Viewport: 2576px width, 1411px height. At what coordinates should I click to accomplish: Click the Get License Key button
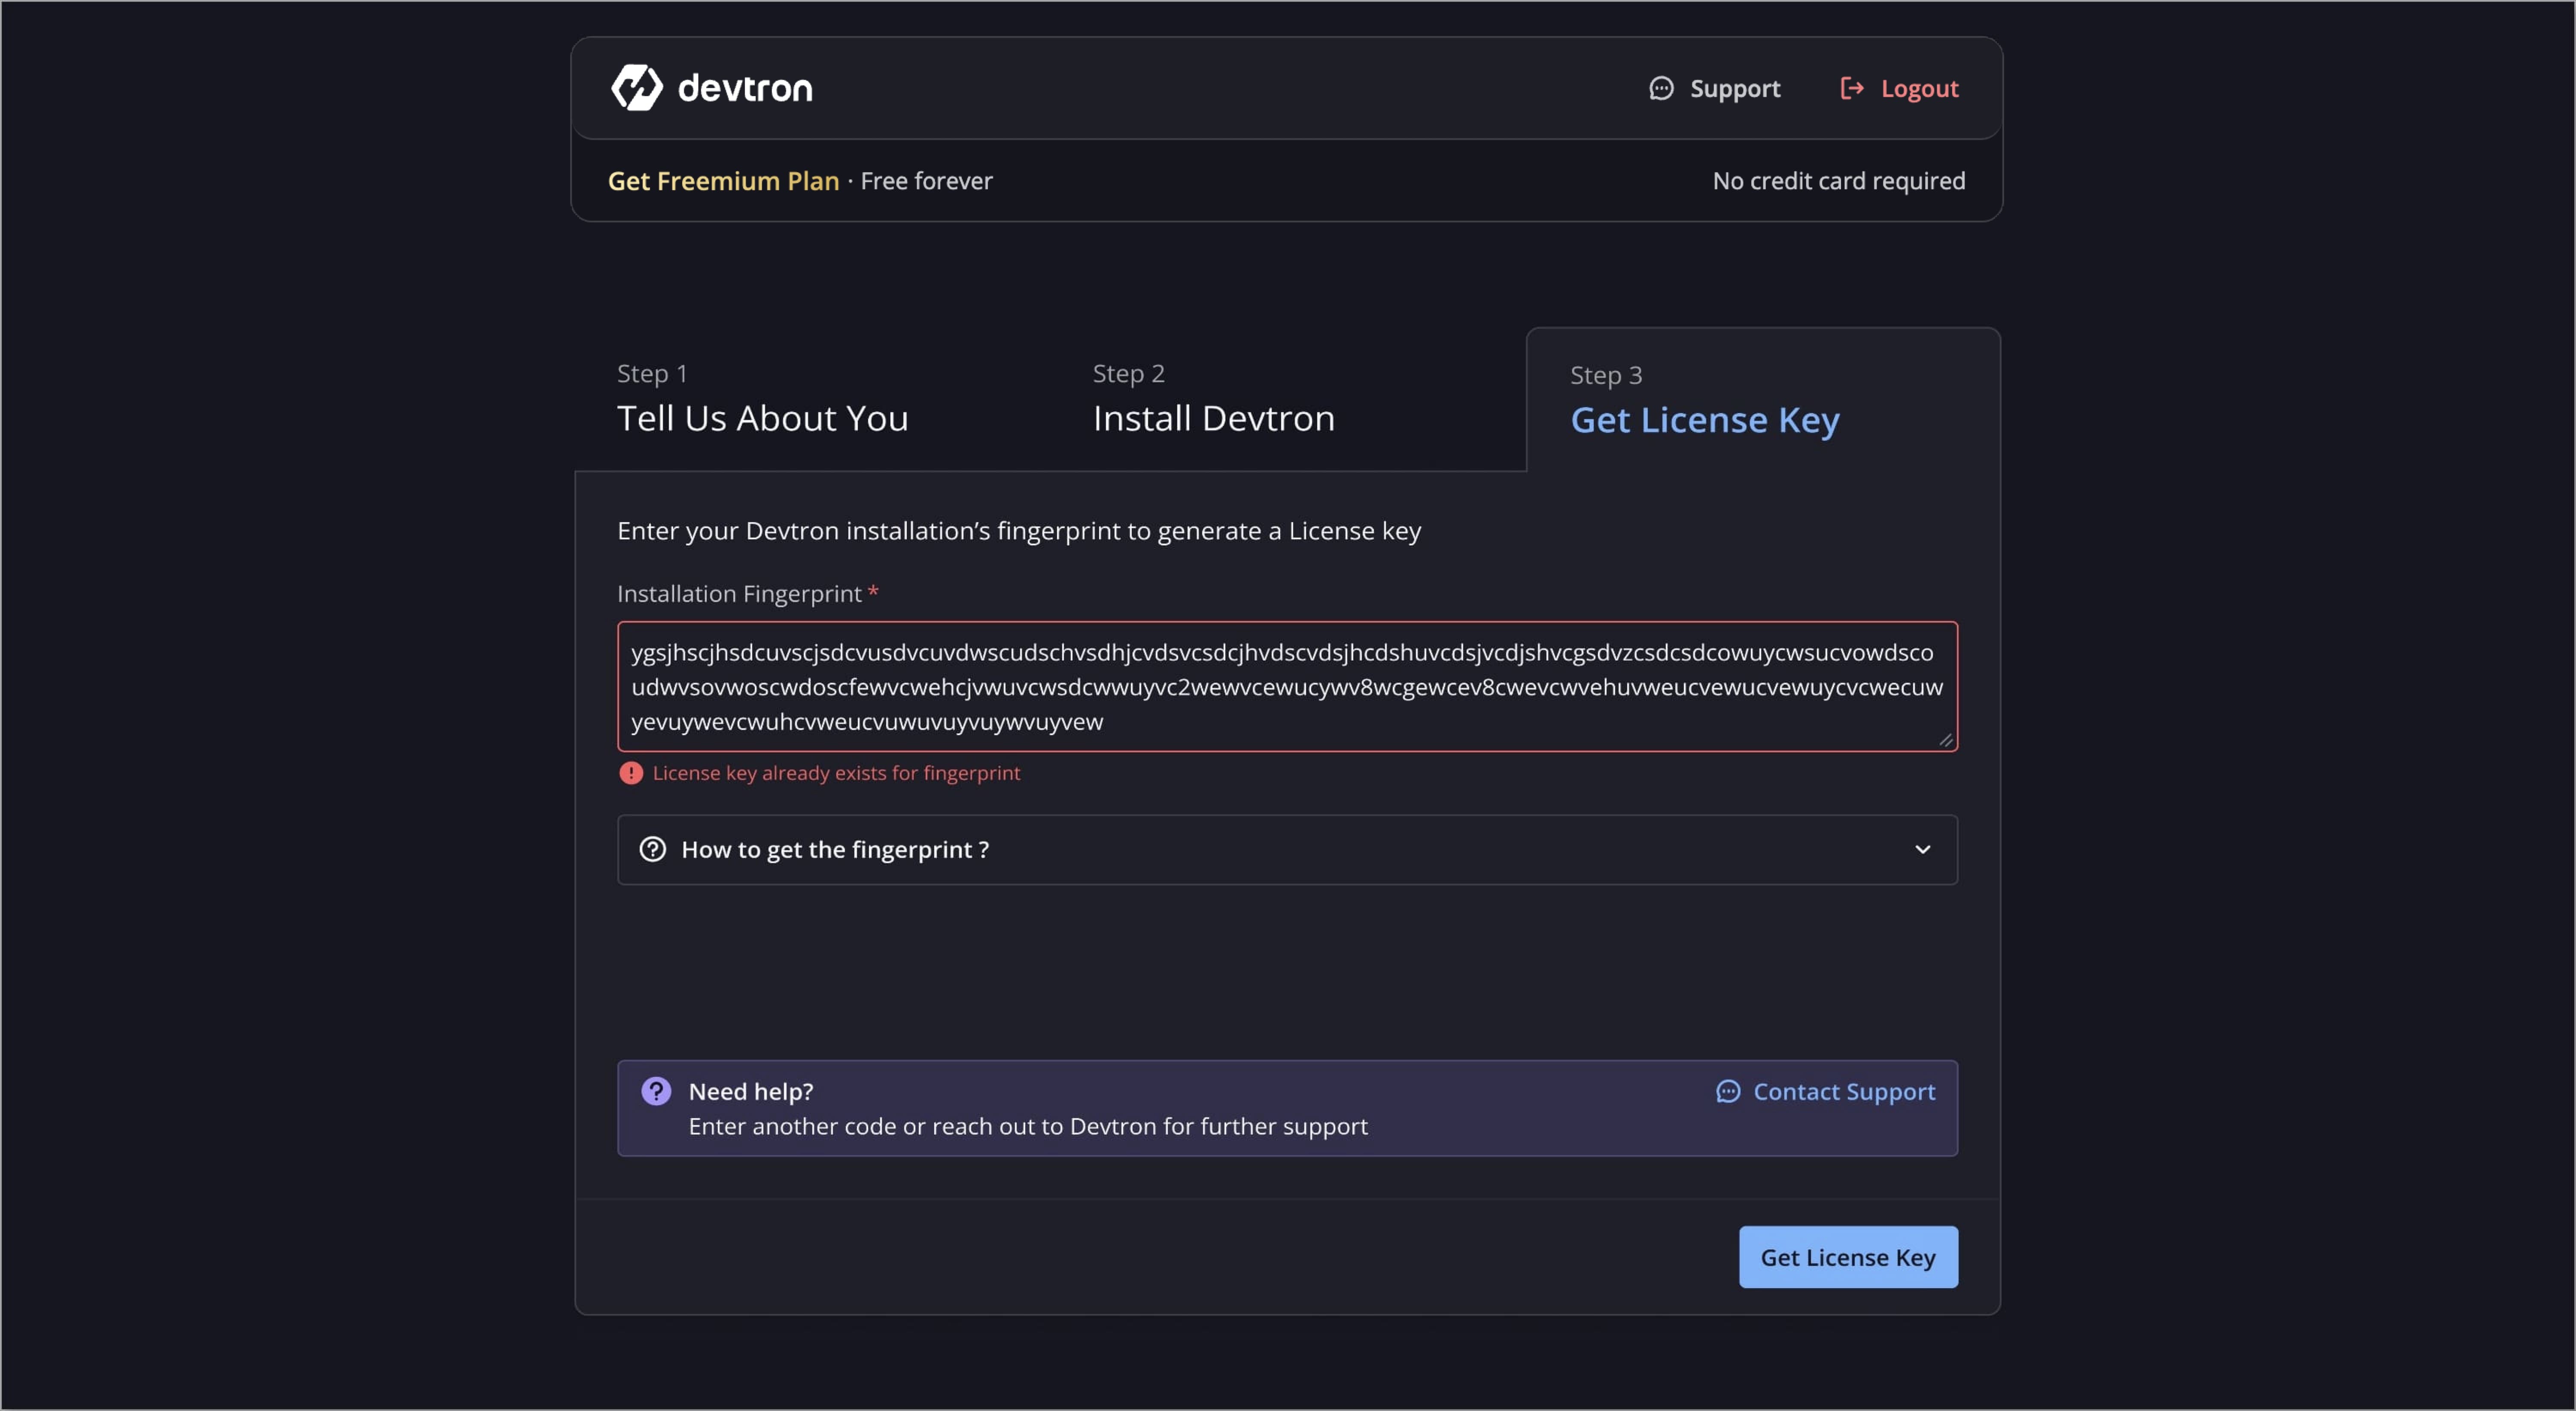click(x=1848, y=1257)
